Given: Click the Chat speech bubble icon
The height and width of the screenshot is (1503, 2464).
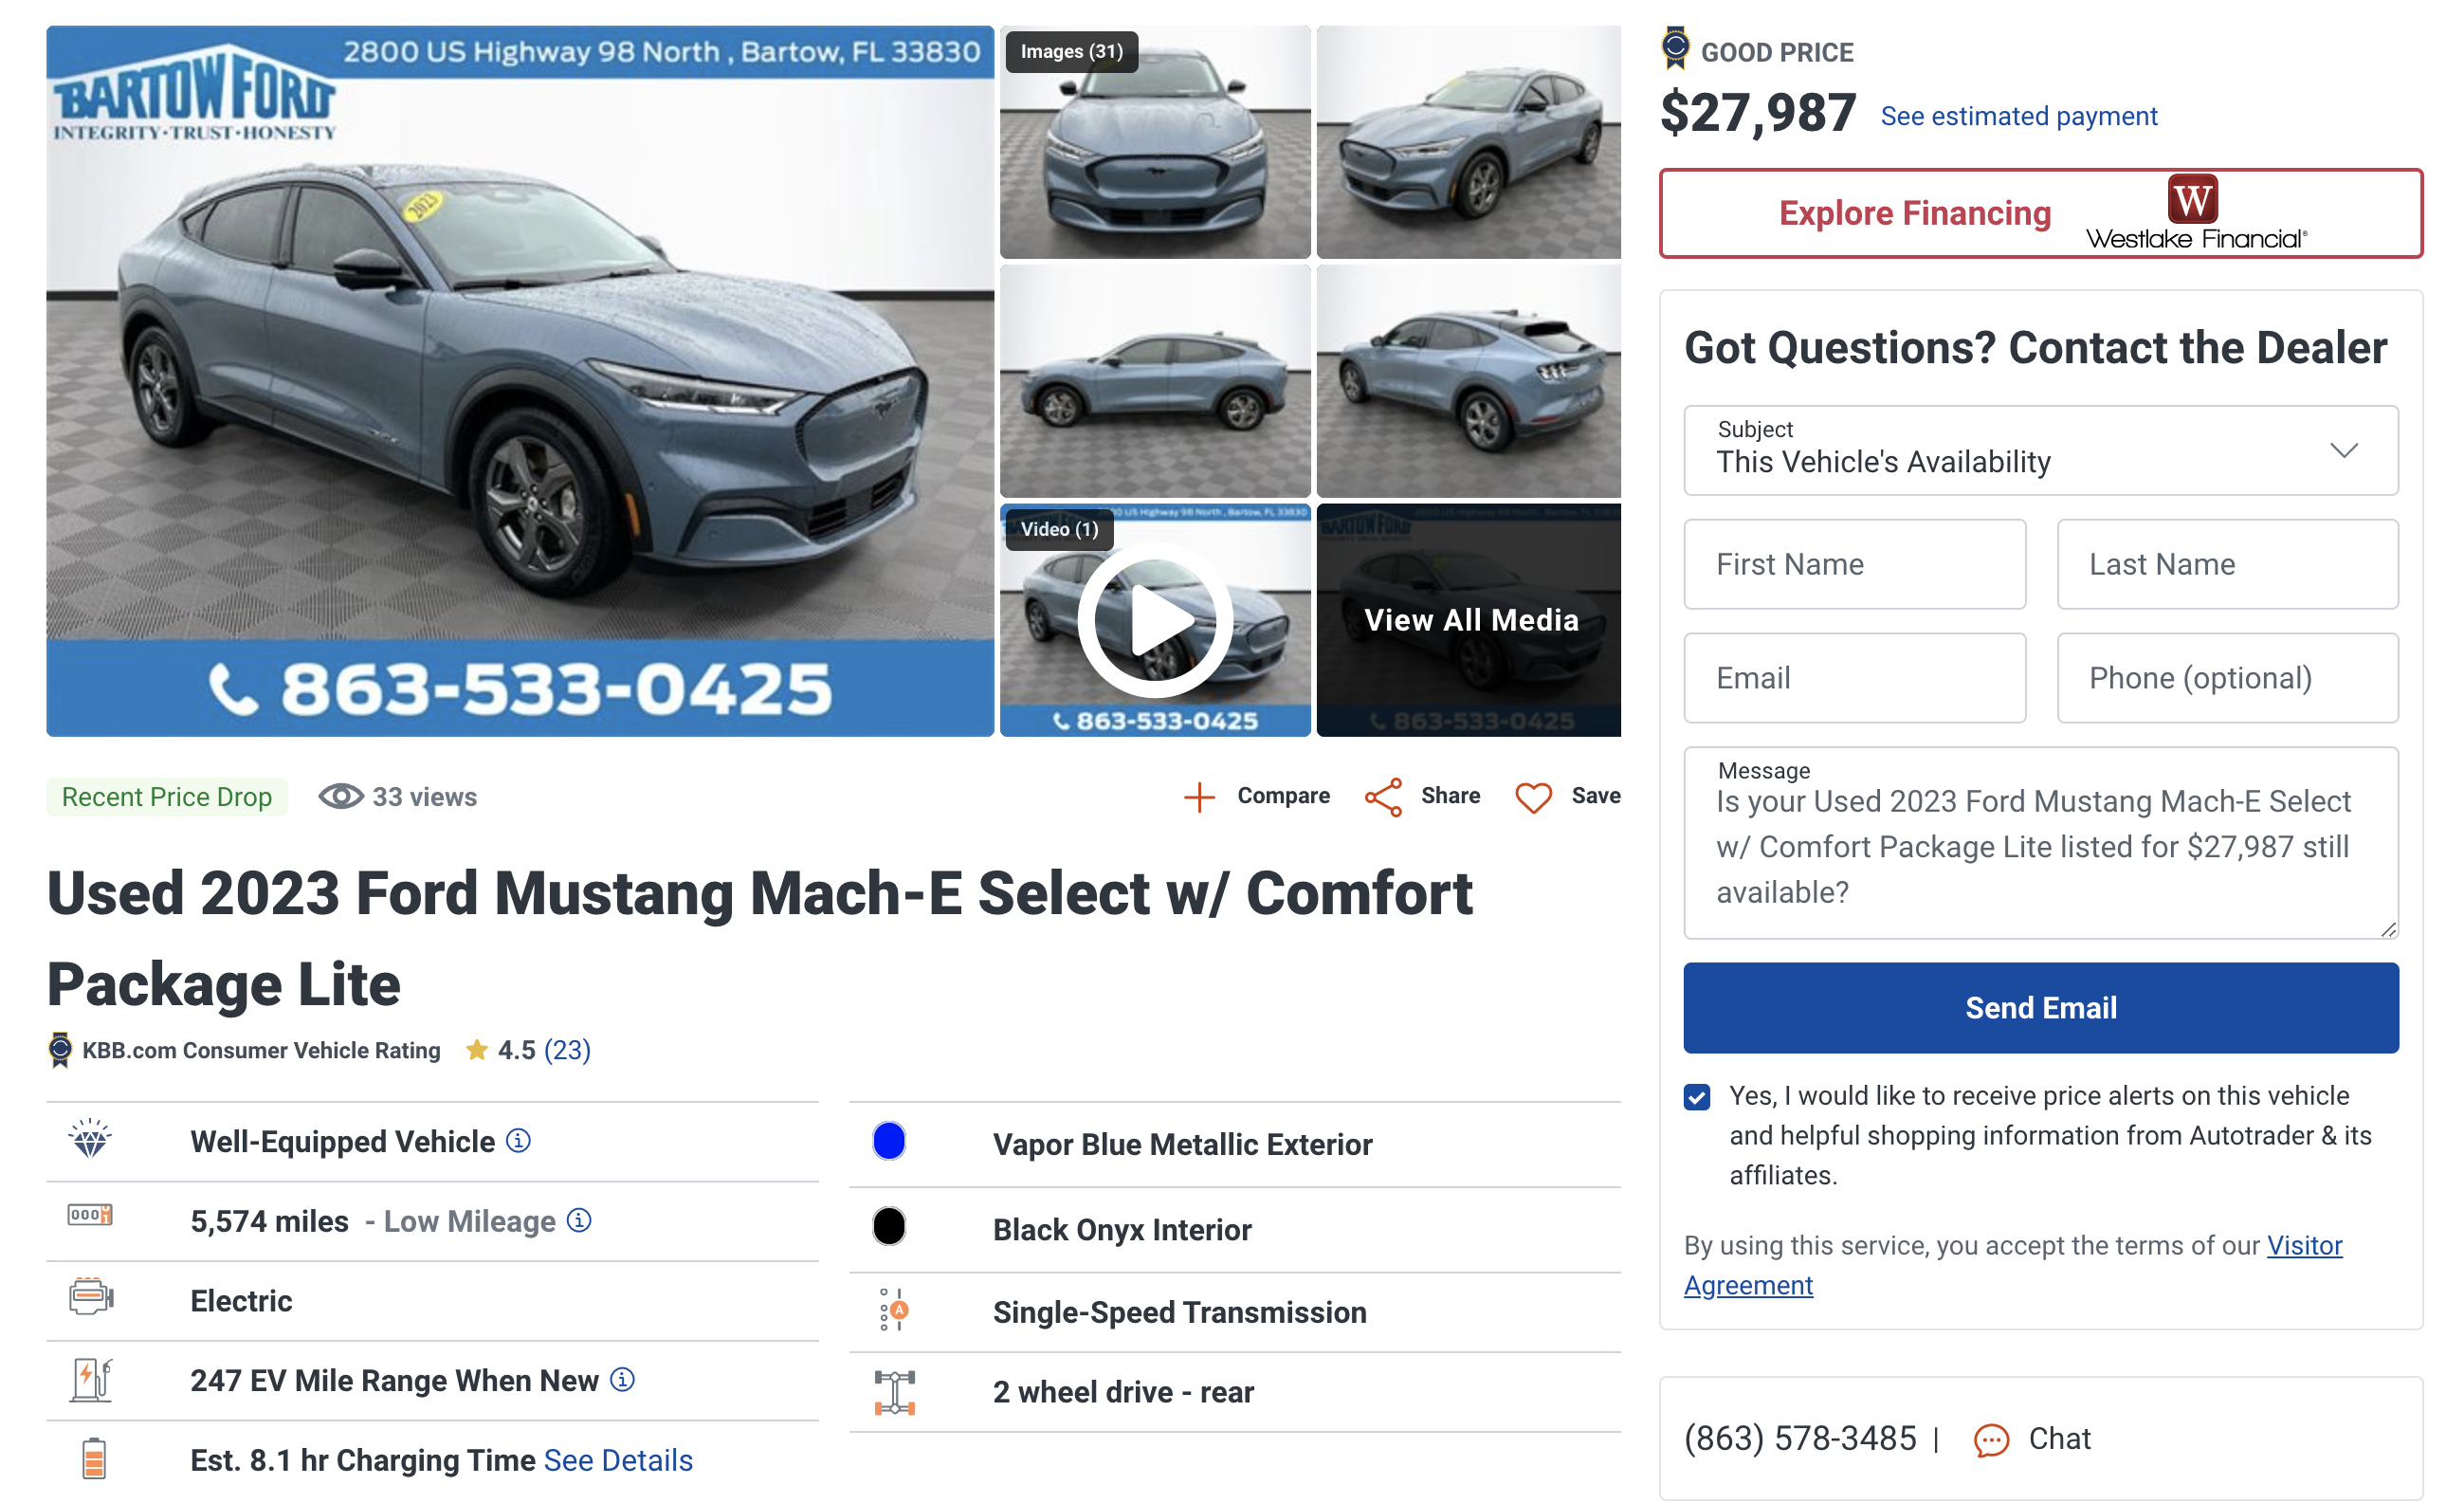Looking at the screenshot, I should pos(1991,1440).
